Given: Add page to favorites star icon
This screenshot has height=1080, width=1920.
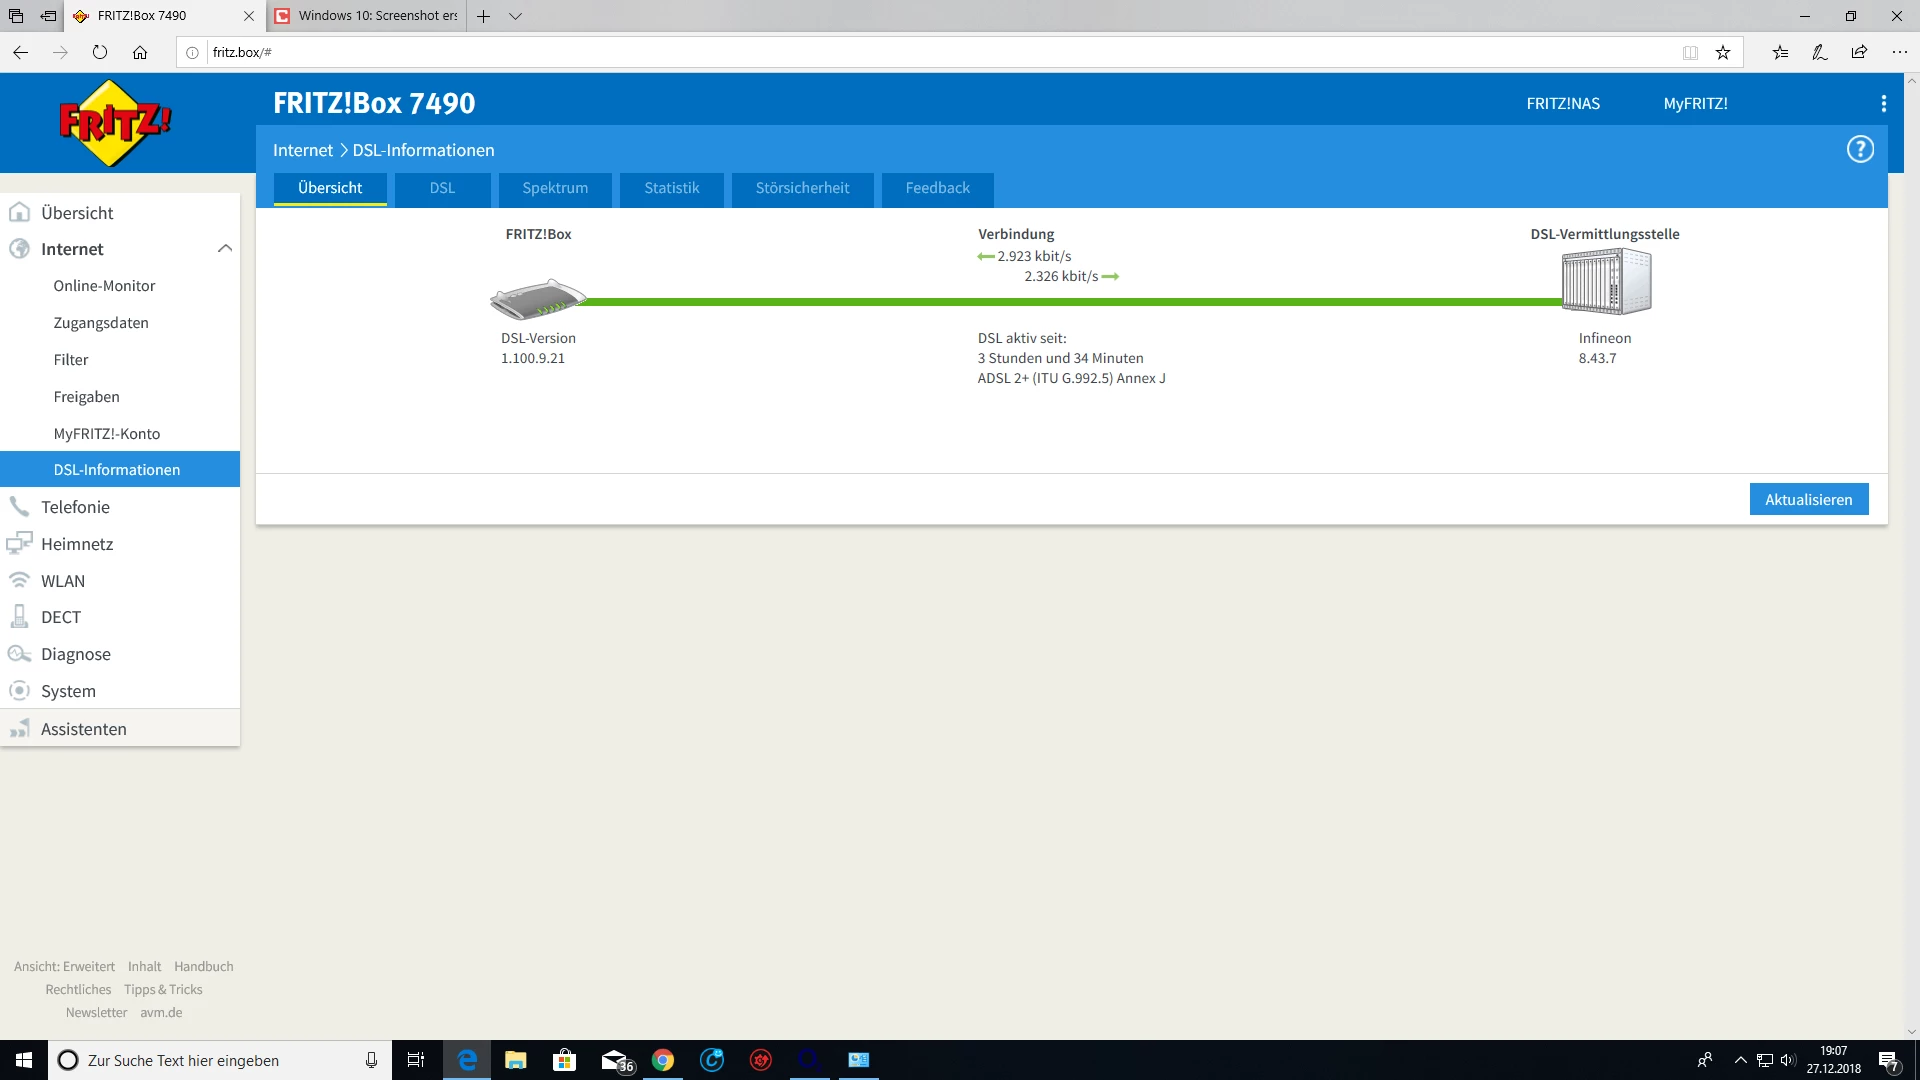Looking at the screenshot, I should [x=1723, y=53].
